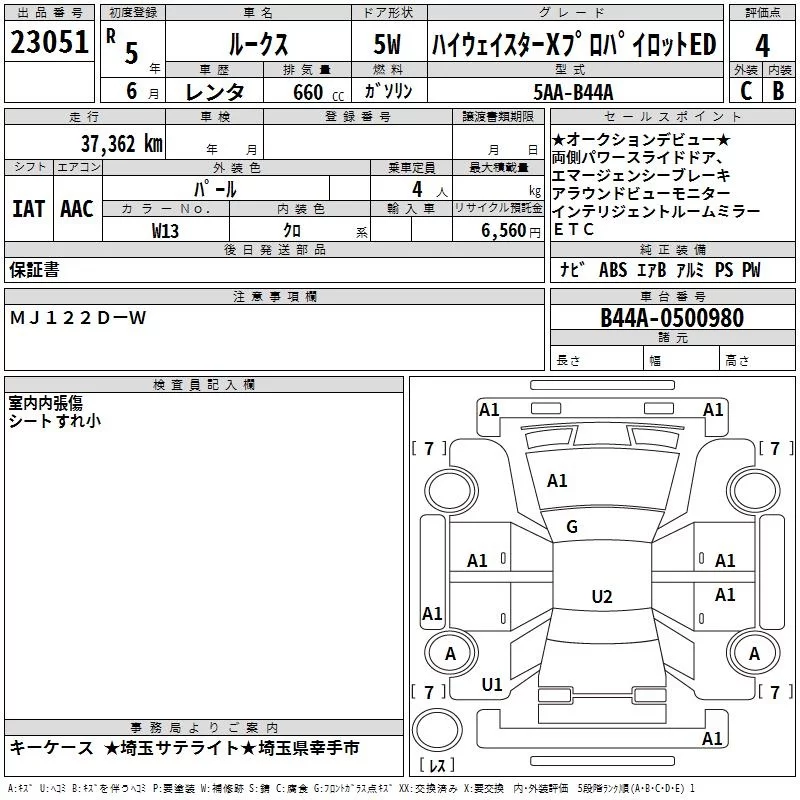Screen dimensions: 800x800
Task: Select vehicle history value レンタ
Action: [214, 92]
